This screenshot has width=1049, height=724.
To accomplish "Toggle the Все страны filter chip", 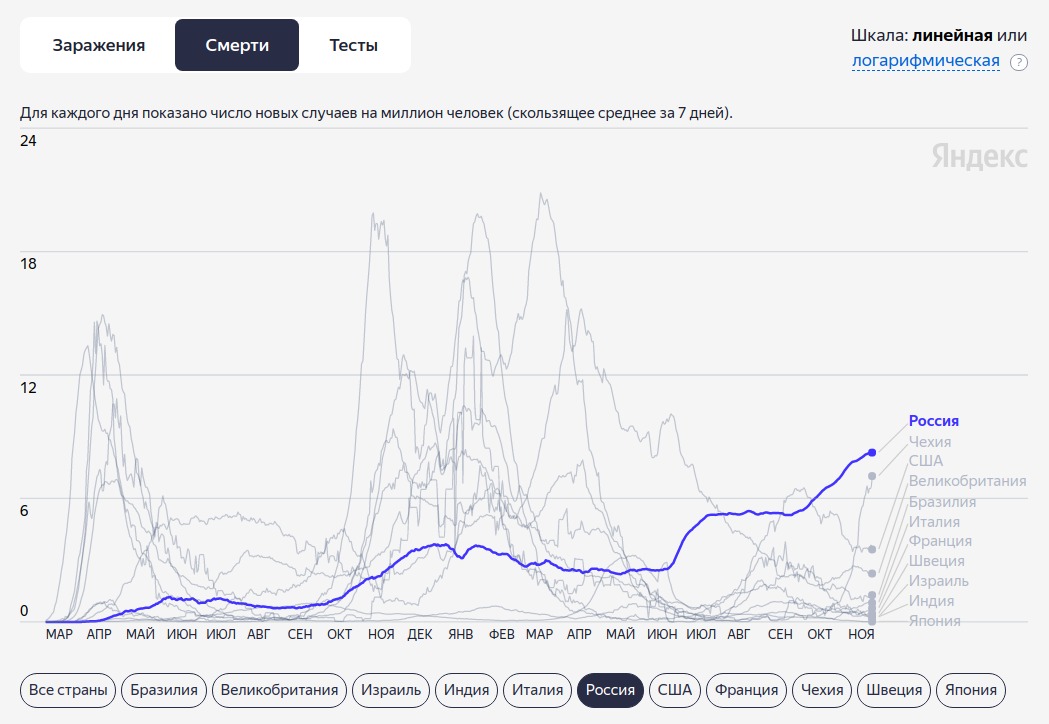I will [x=67, y=690].
